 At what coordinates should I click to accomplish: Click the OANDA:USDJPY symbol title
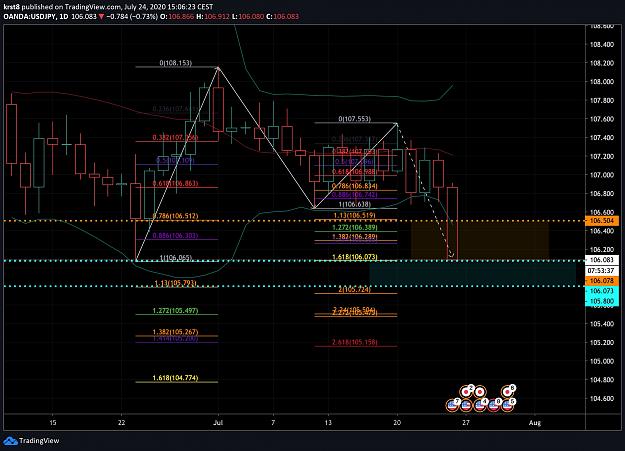[x=29, y=16]
